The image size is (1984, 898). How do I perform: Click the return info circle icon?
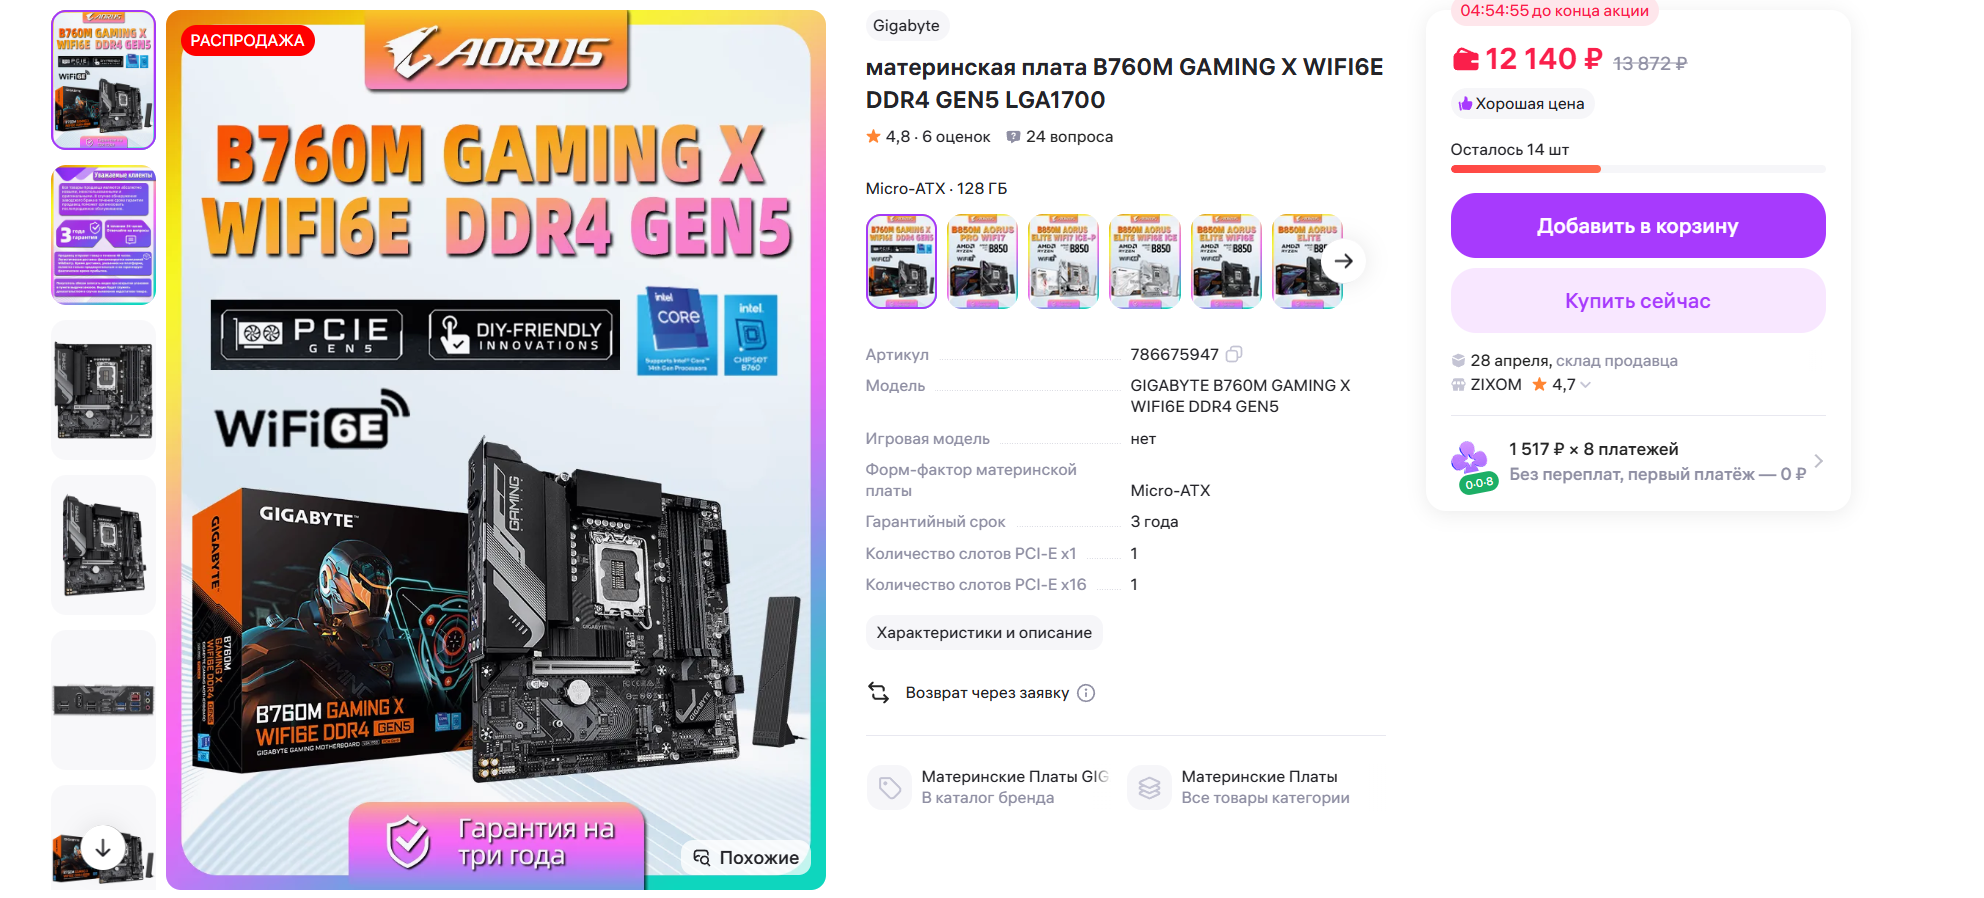[x=1086, y=693]
